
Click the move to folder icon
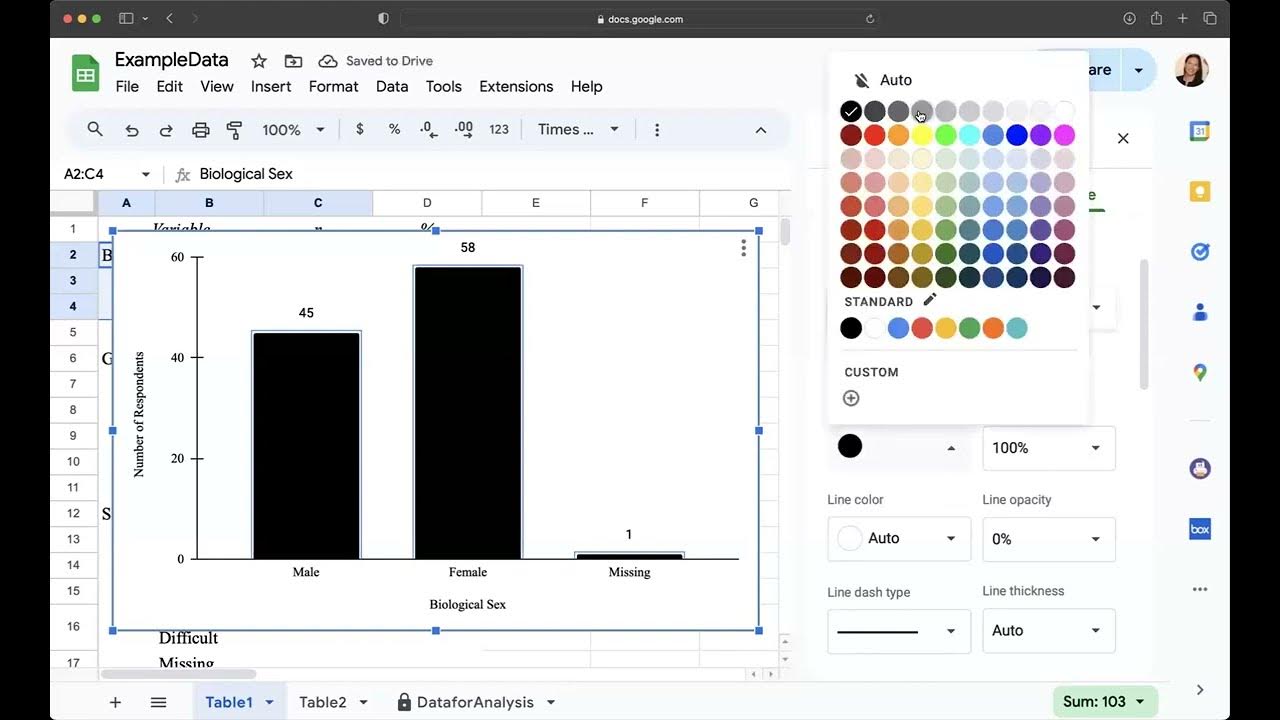pos(293,61)
